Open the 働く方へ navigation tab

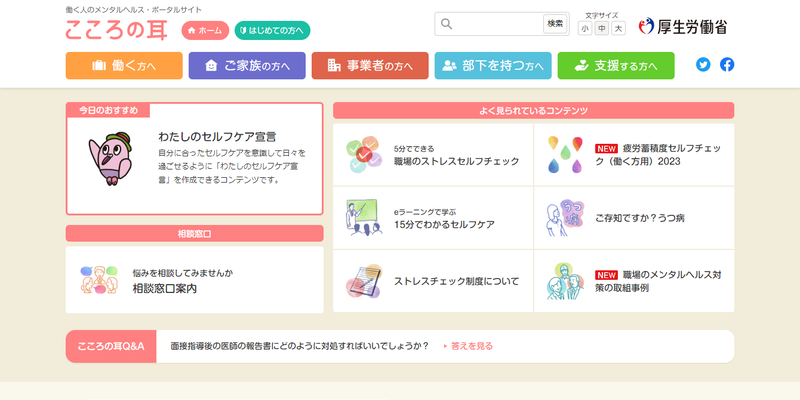[x=124, y=66]
